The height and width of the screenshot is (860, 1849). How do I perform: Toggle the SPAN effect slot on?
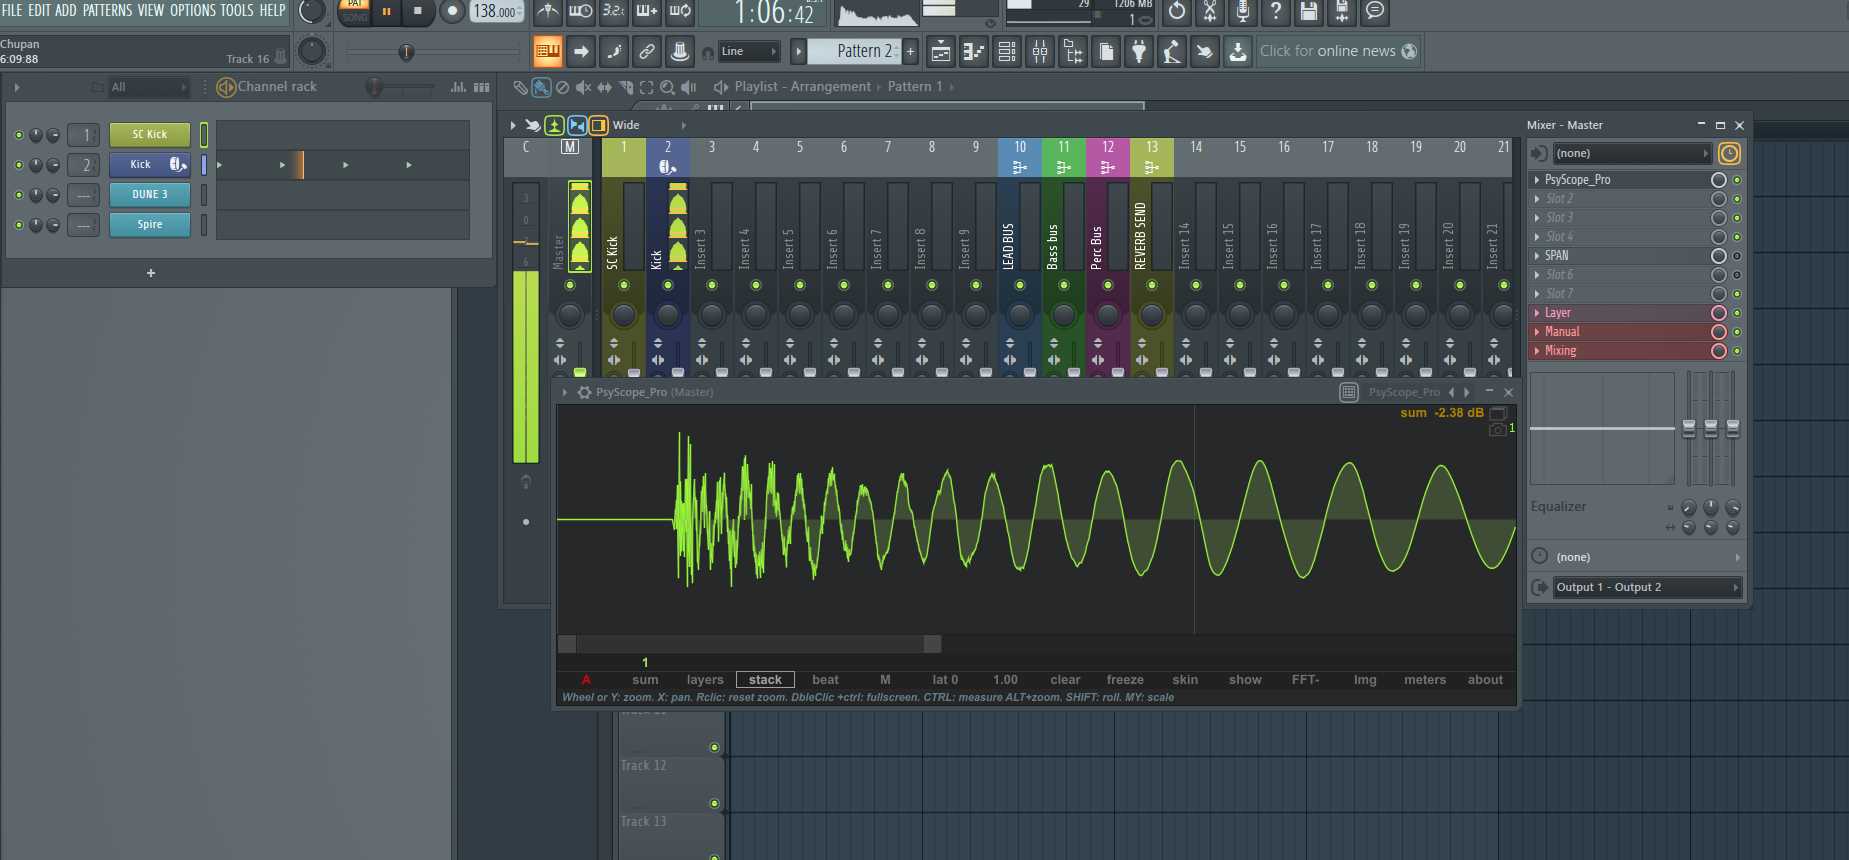click(x=1737, y=256)
